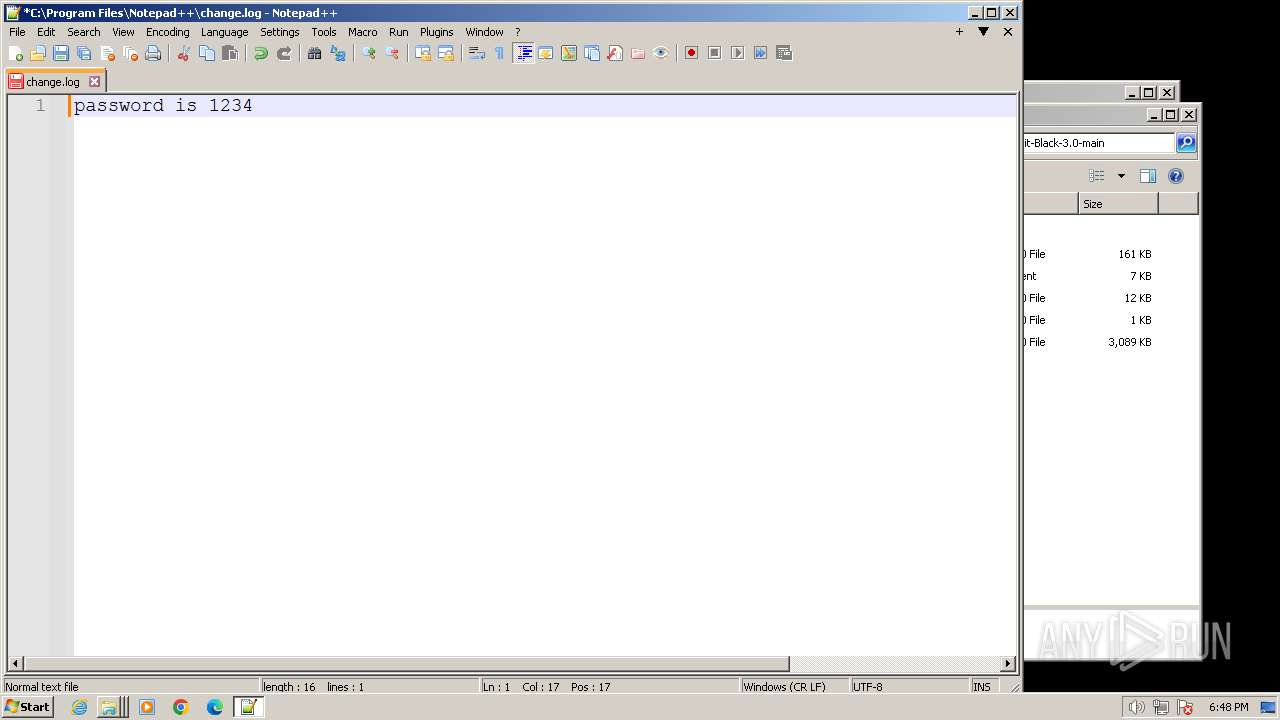The width and height of the screenshot is (1280, 720).
Task: Open the File menu
Action: [x=17, y=32]
